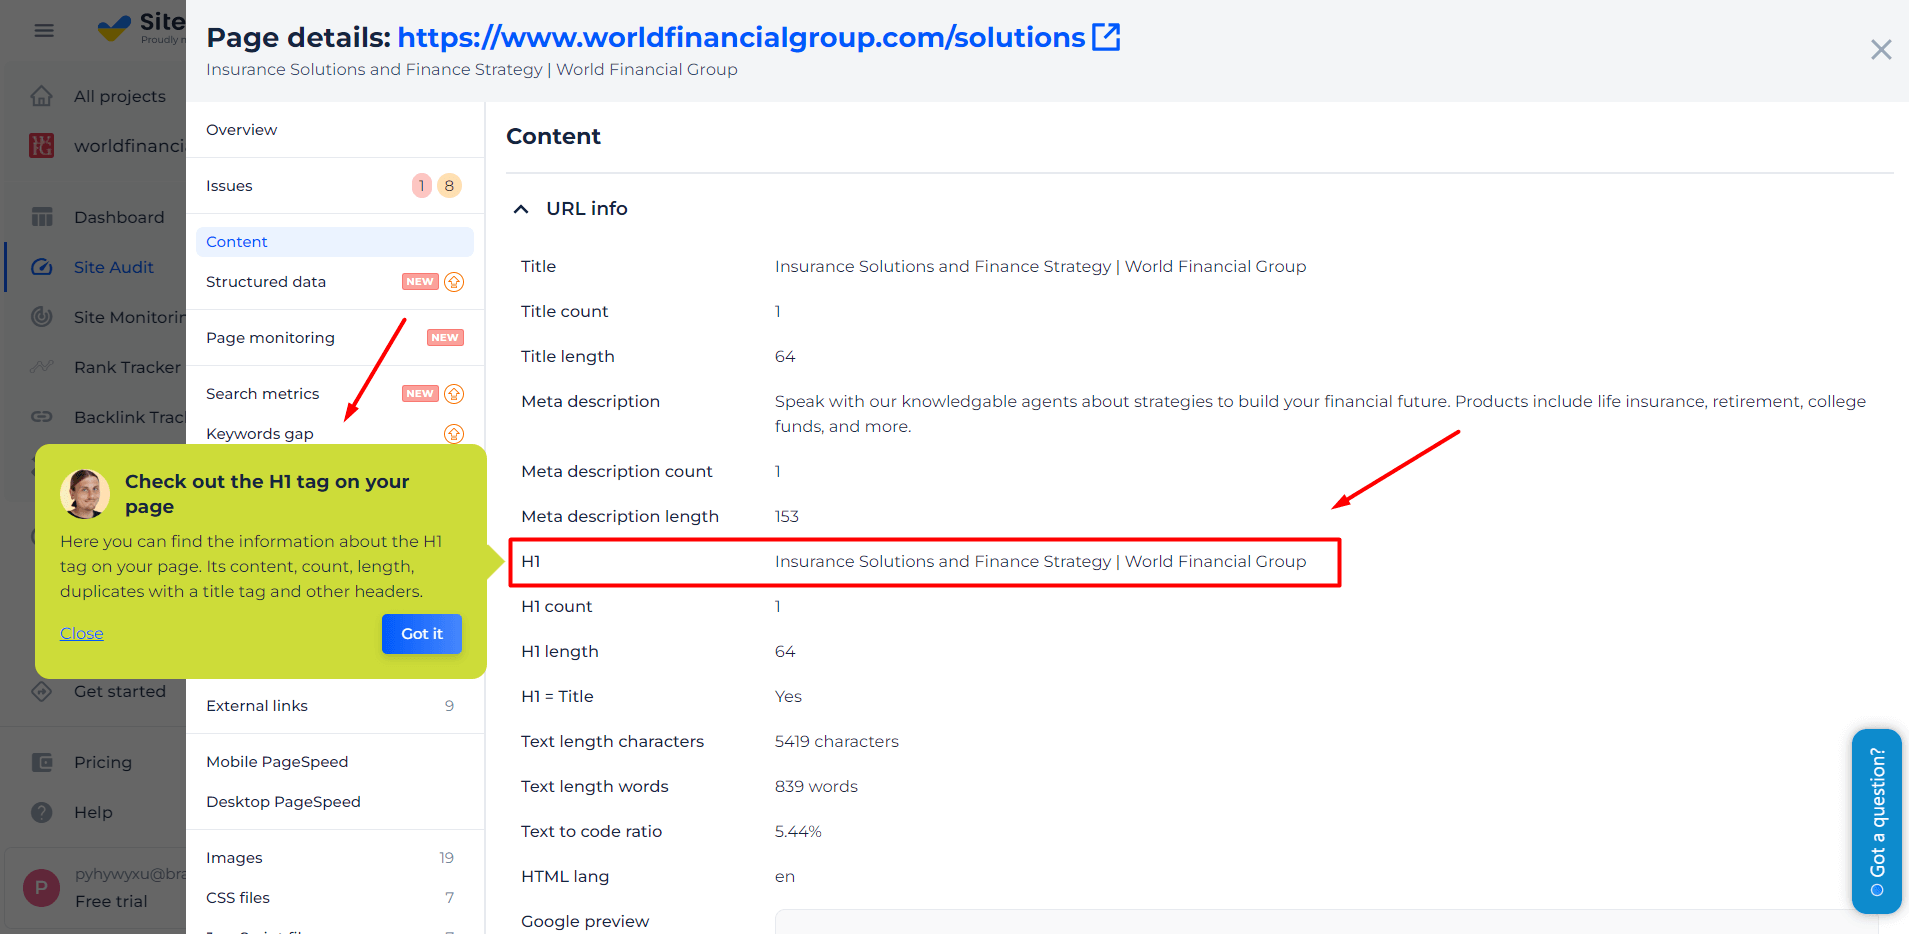Open the Overview tab
This screenshot has height=934, width=1909.
[x=241, y=130]
